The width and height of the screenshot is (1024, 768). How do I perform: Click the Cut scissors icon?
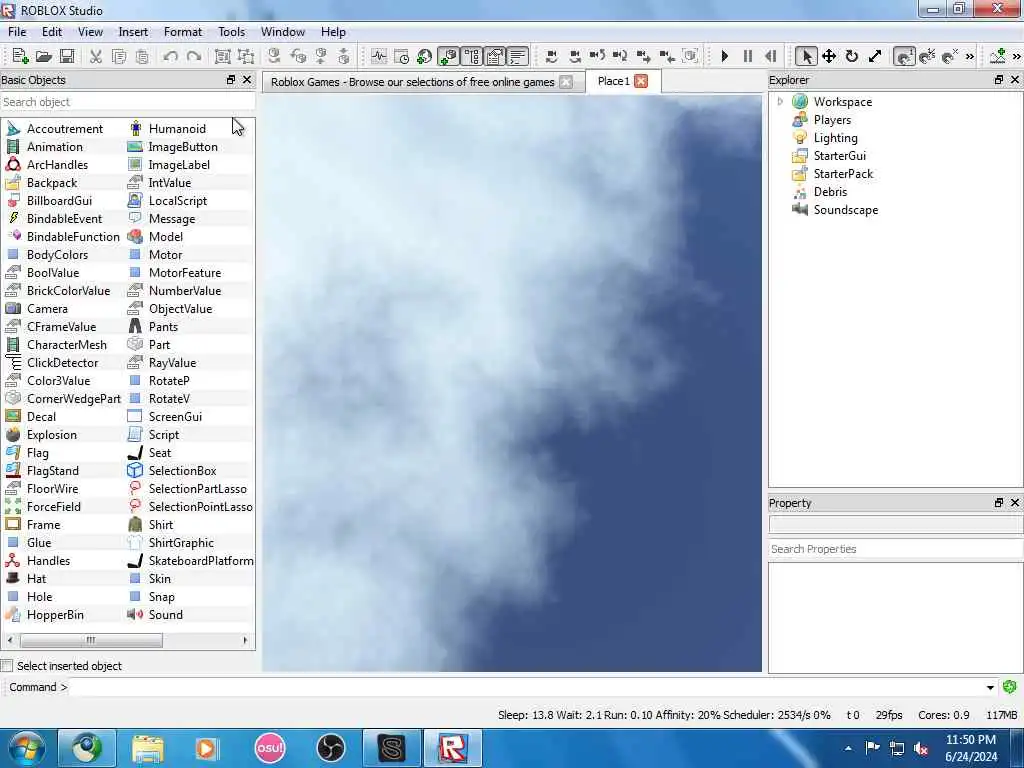(x=96, y=56)
